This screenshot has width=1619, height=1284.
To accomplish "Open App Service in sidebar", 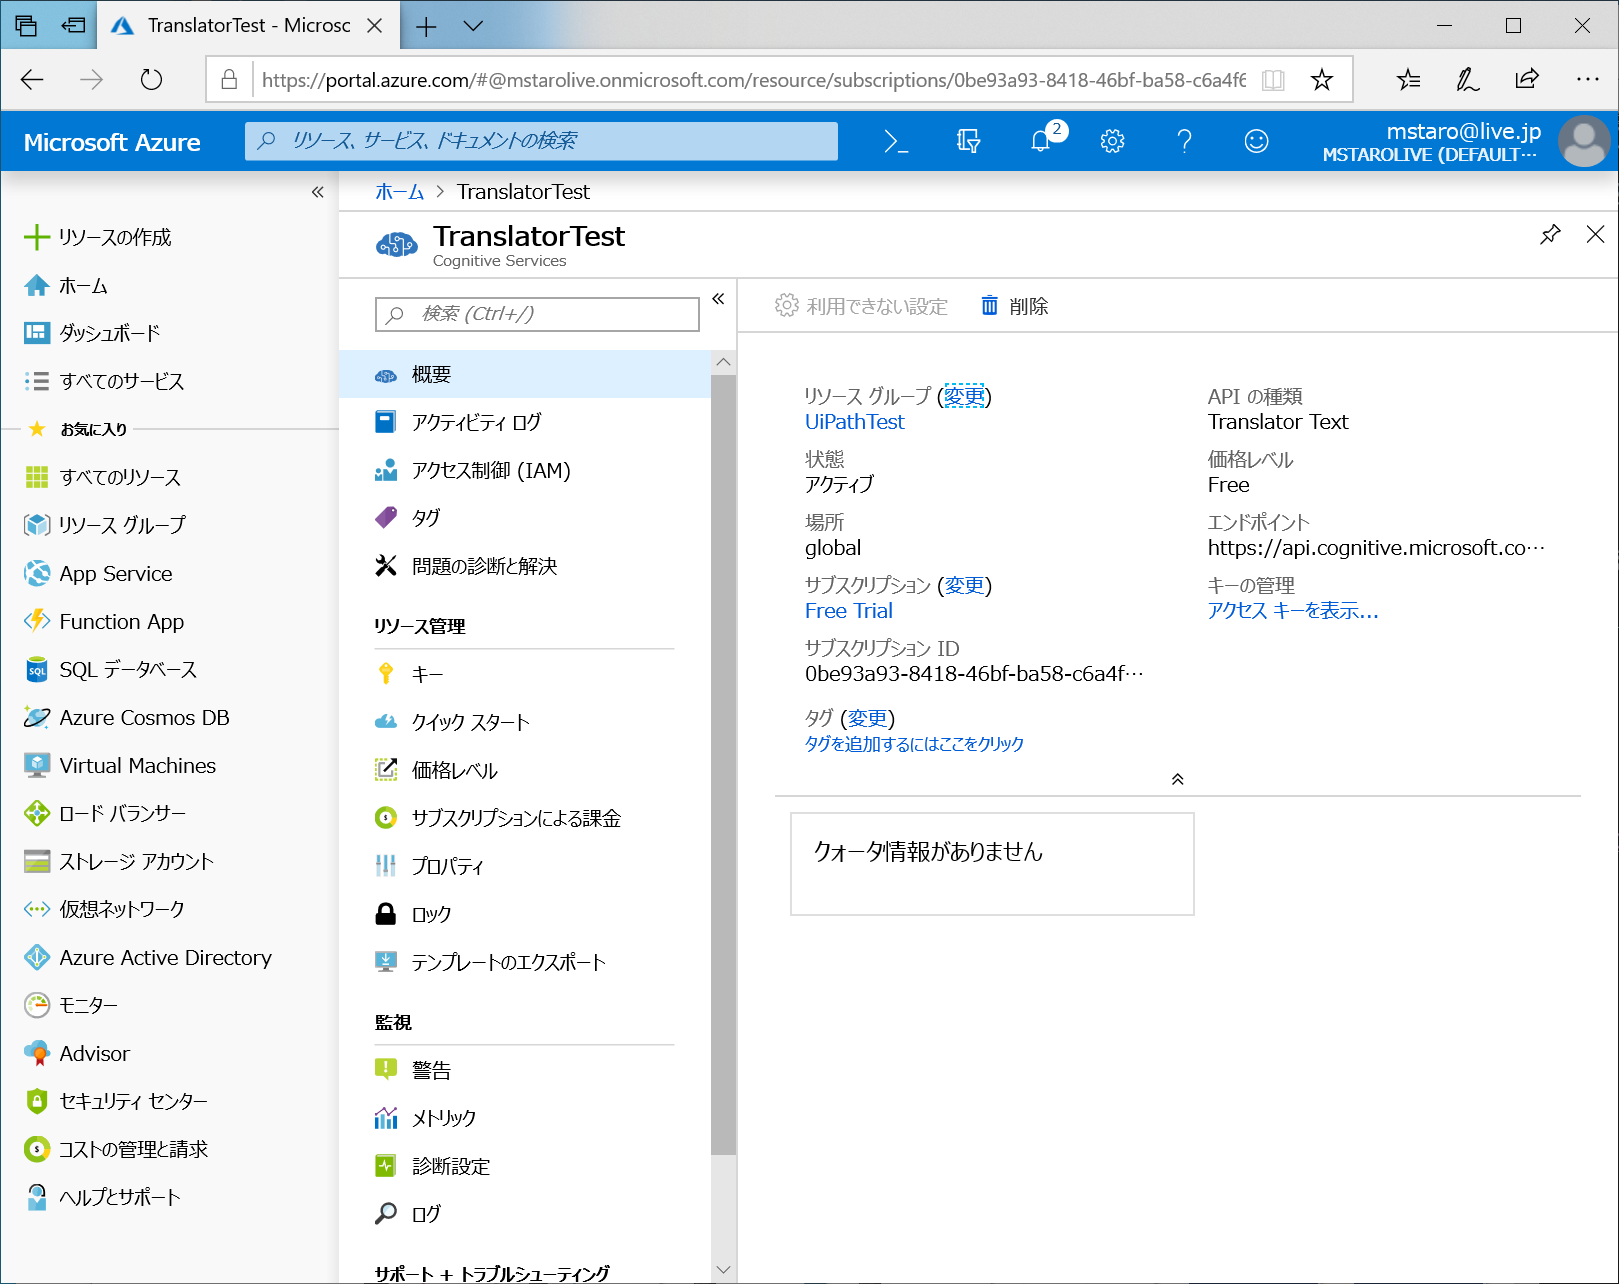I will (170, 573).
